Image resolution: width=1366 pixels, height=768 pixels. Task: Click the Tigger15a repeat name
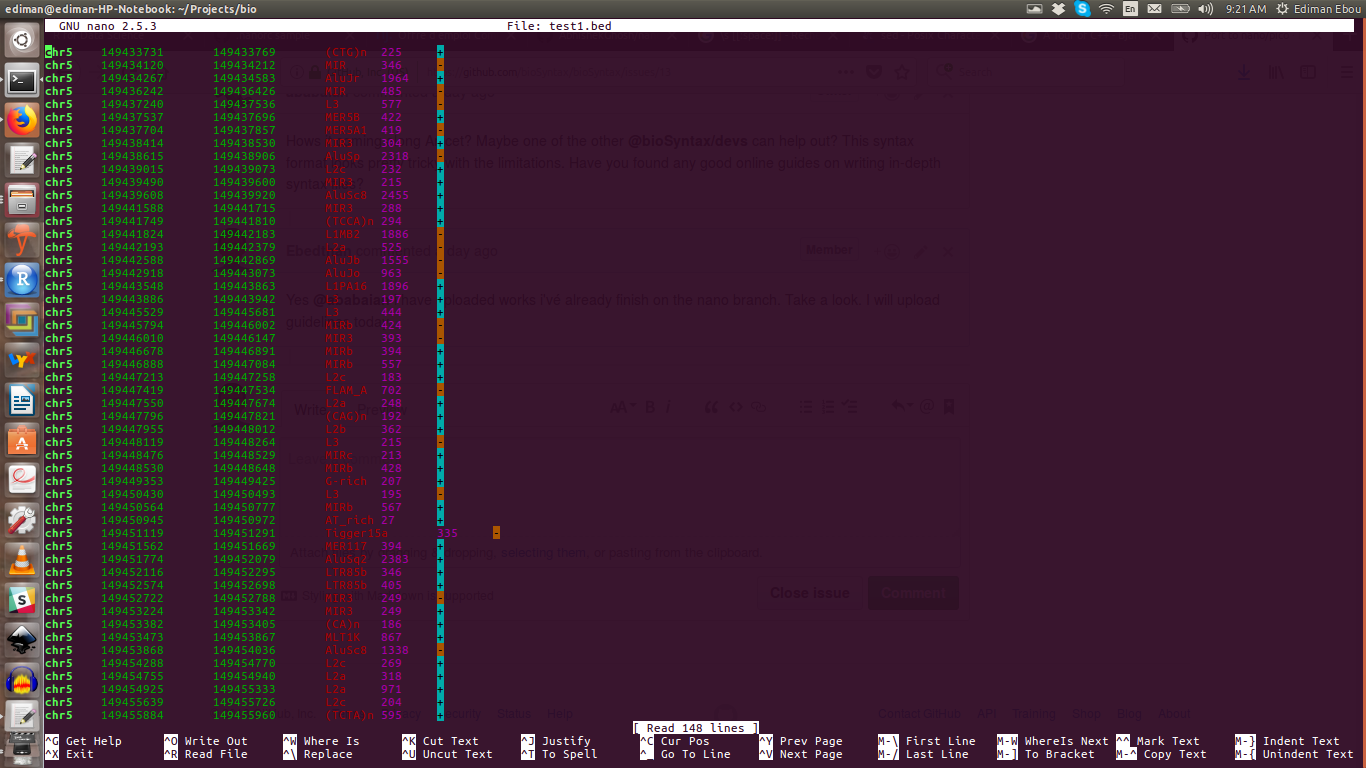click(x=356, y=533)
